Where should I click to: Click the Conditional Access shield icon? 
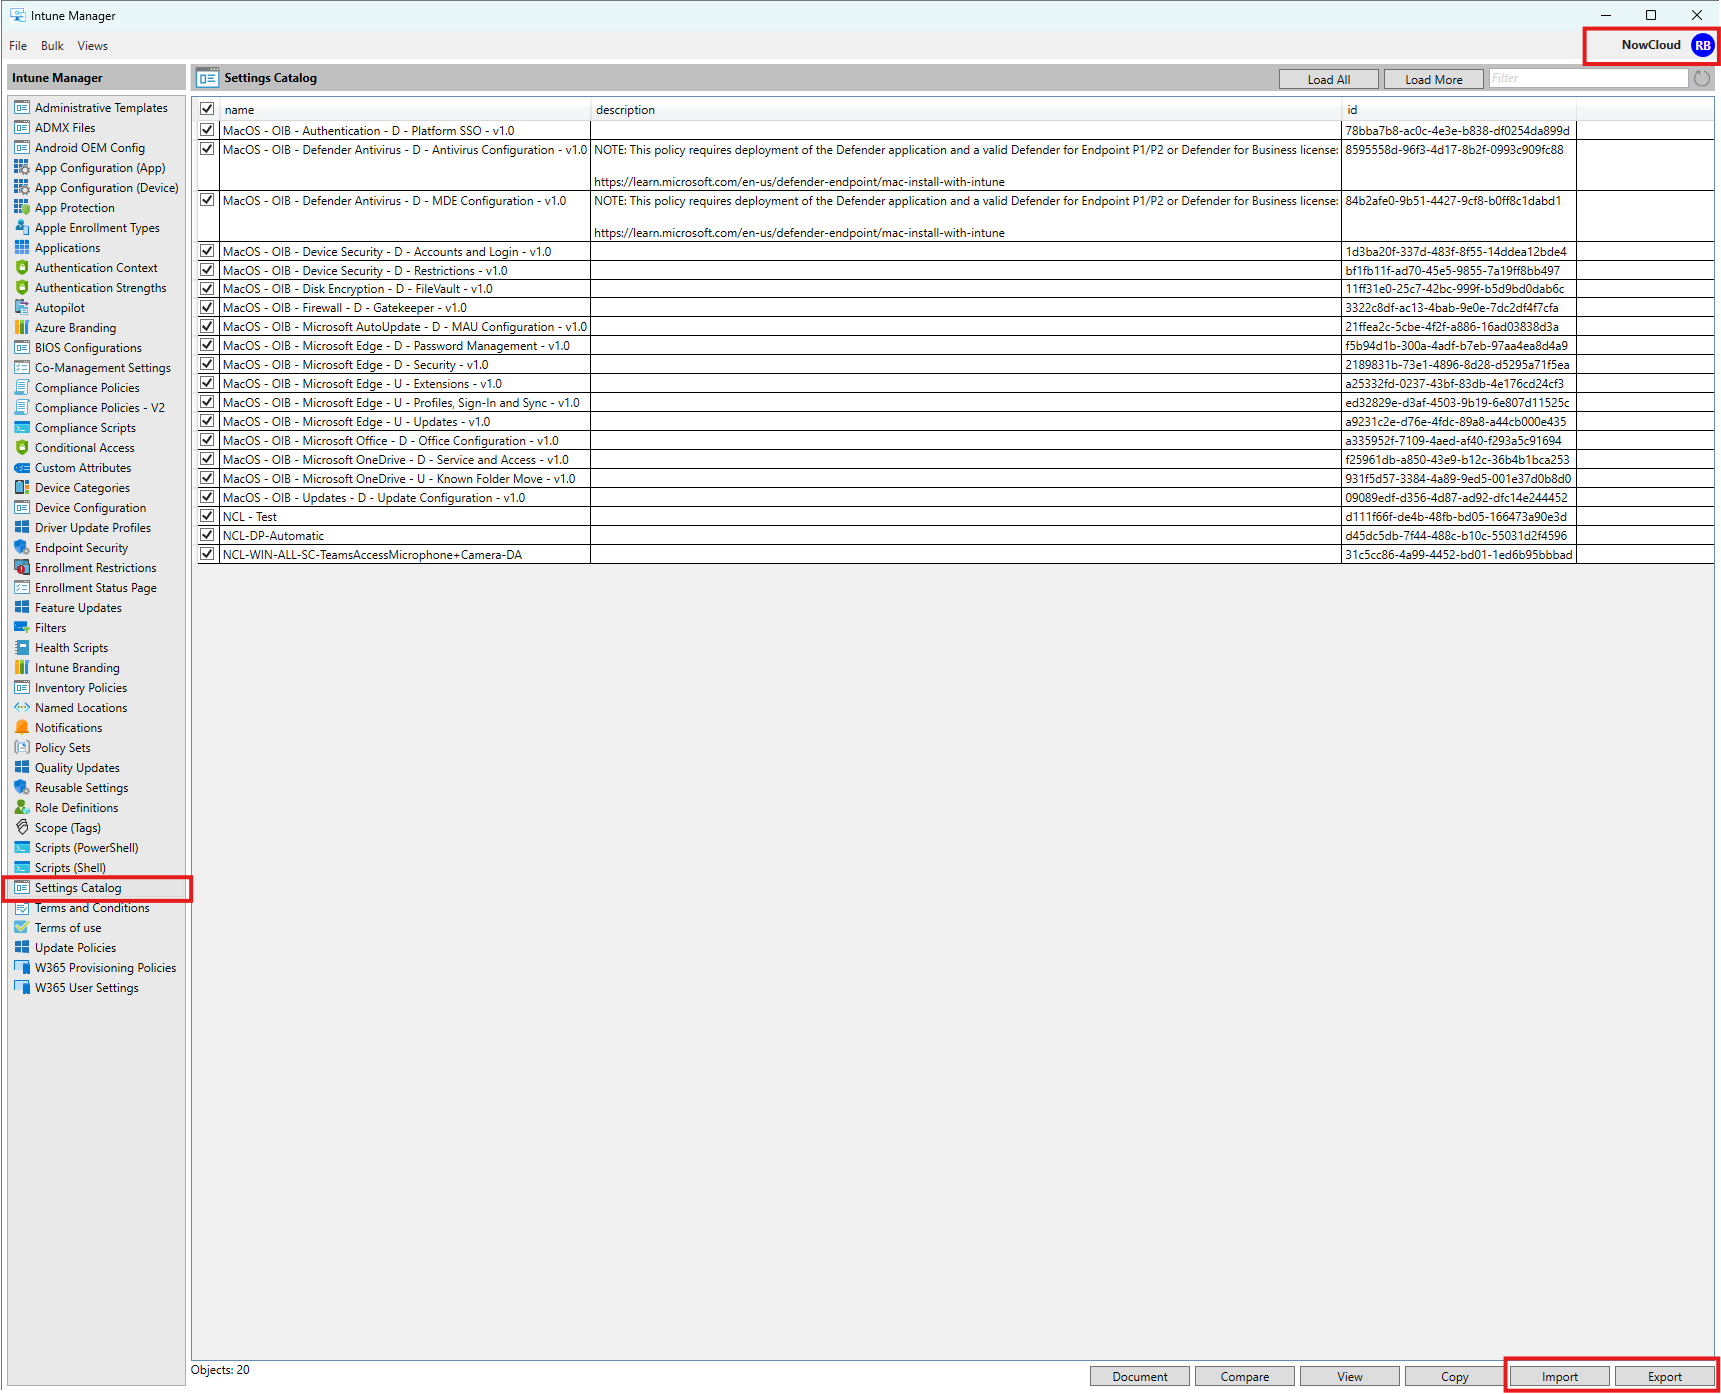coord(22,448)
